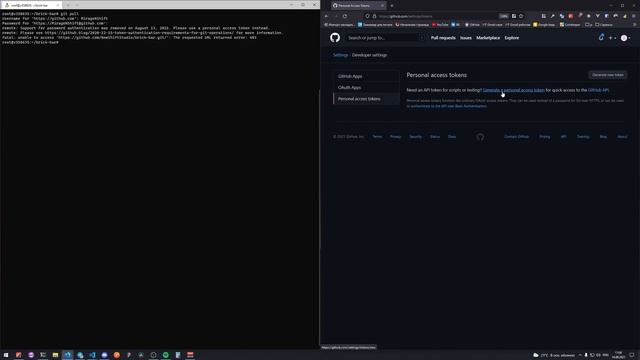Open 'authenticate to the API over Basic Authentication' link
The height and width of the screenshot is (360, 640).
click(x=448, y=106)
